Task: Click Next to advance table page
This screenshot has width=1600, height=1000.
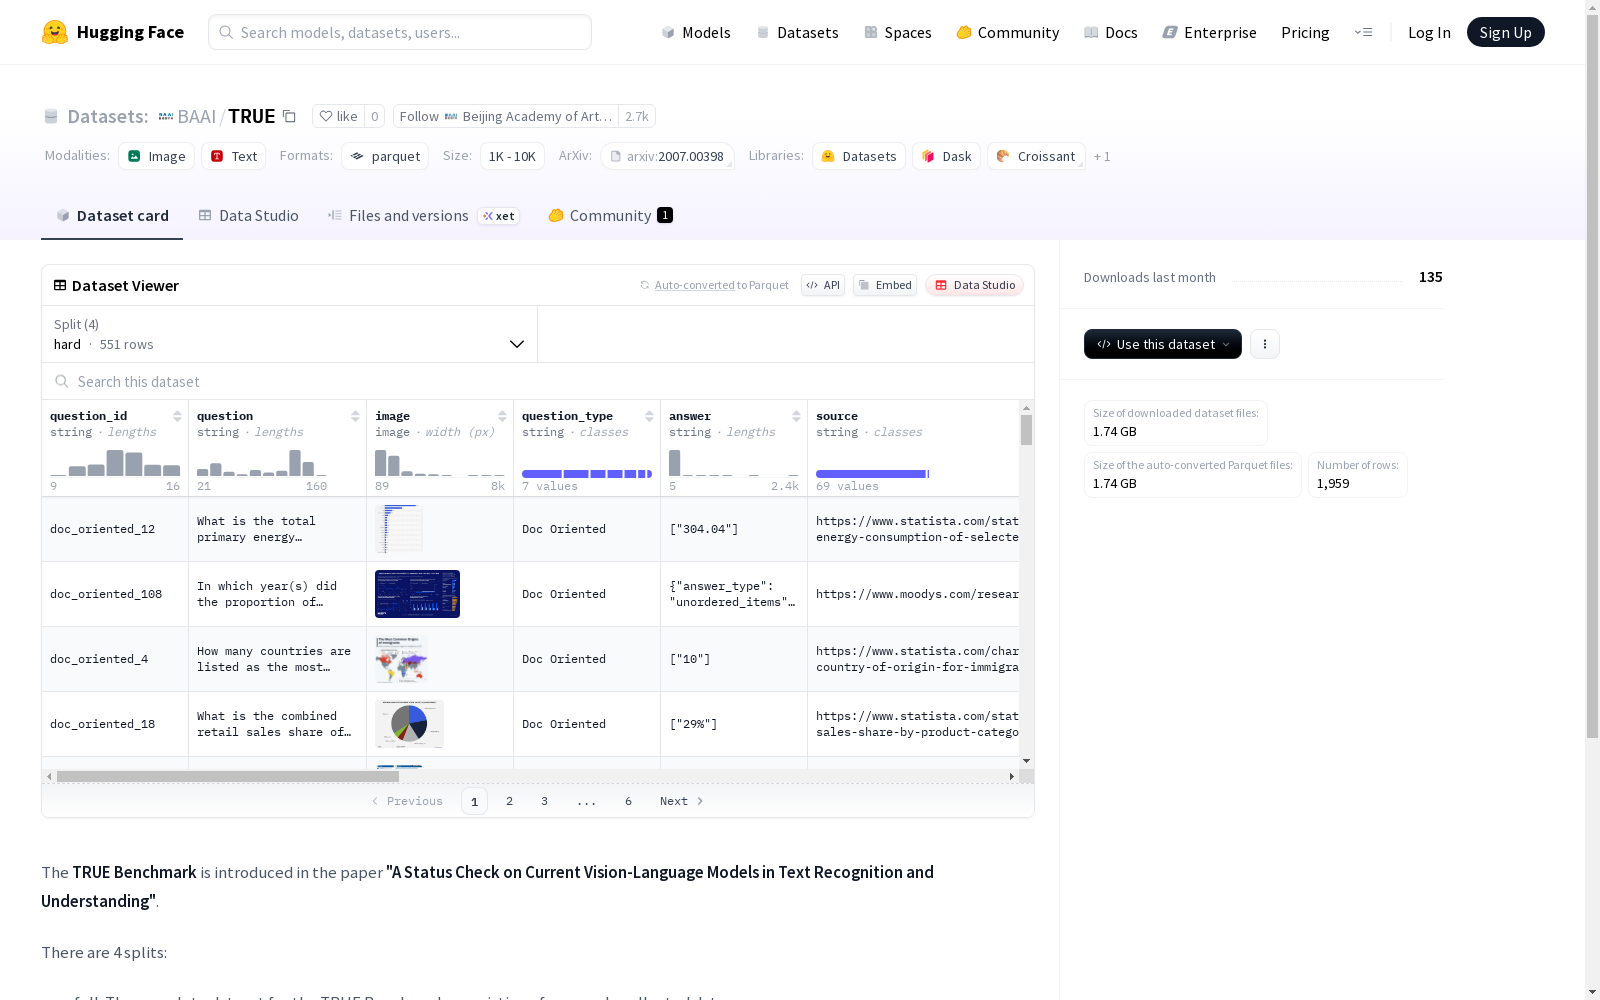Action: (x=682, y=801)
